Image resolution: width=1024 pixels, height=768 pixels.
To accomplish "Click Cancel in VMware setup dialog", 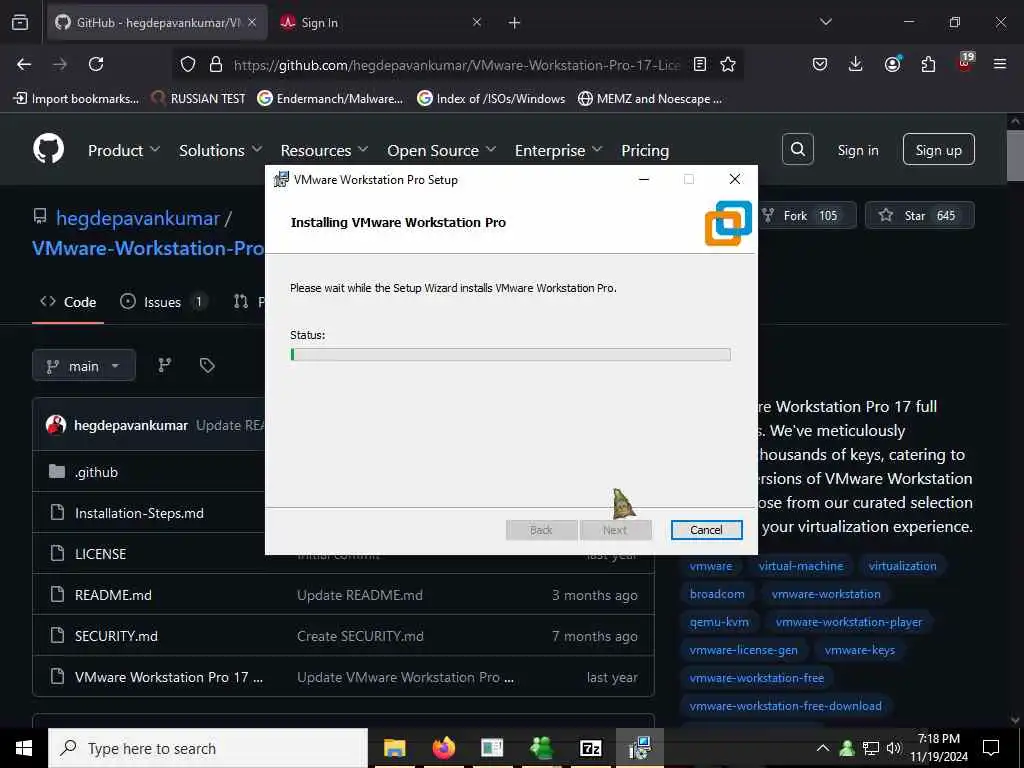I will click(x=706, y=530).
